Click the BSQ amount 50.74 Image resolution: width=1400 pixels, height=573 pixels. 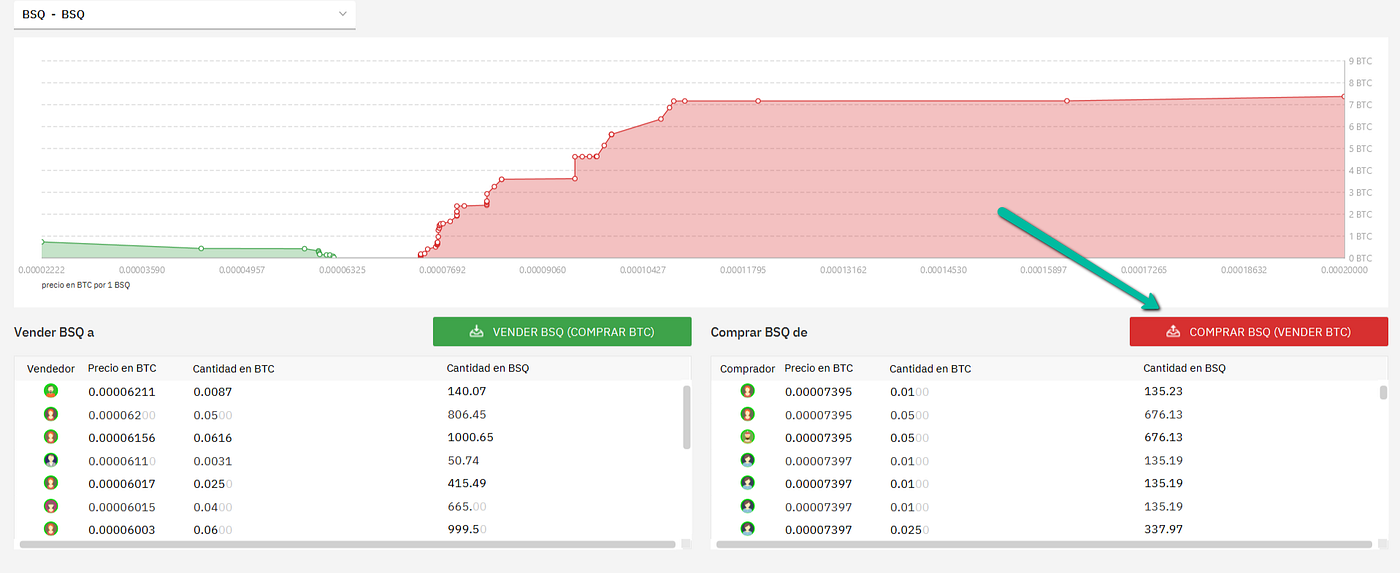pyautogui.click(x=463, y=460)
